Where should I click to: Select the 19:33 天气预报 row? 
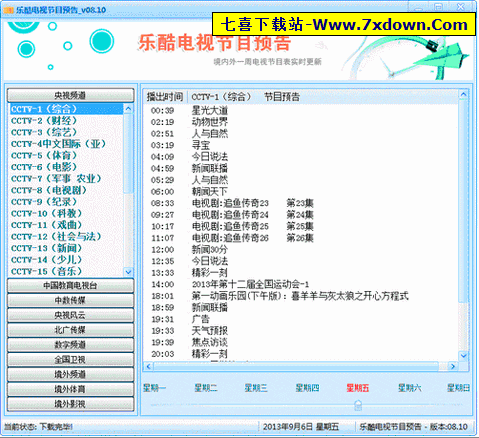(x=302, y=331)
